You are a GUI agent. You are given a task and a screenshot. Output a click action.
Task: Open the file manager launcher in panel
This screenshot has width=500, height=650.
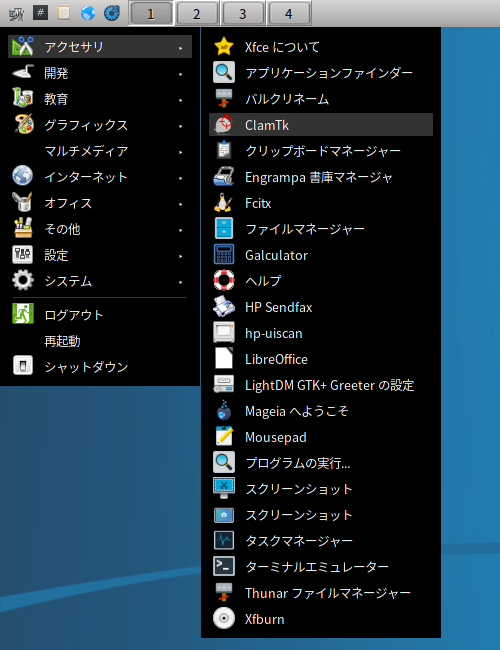point(63,13)
